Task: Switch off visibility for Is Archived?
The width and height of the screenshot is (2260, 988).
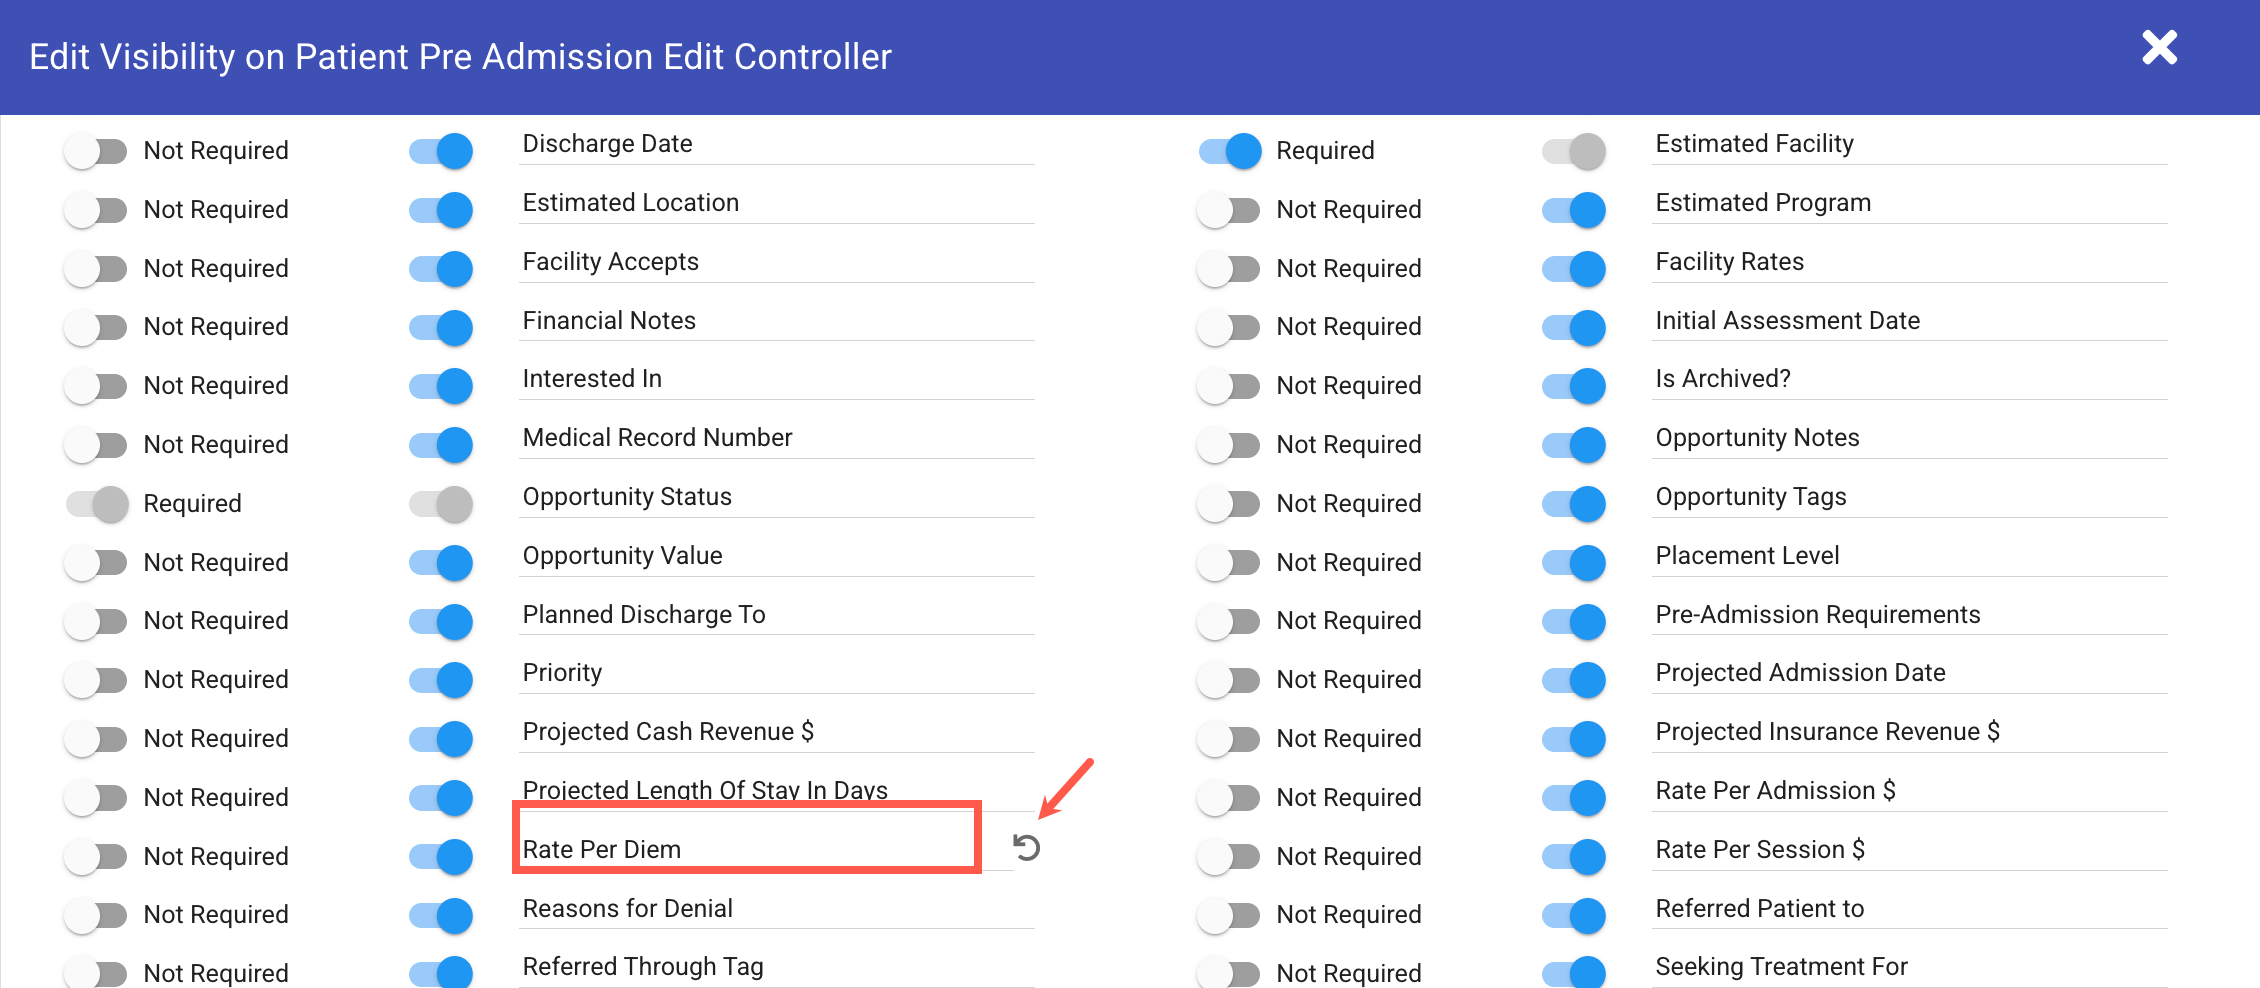Action: pos(1573,386)
